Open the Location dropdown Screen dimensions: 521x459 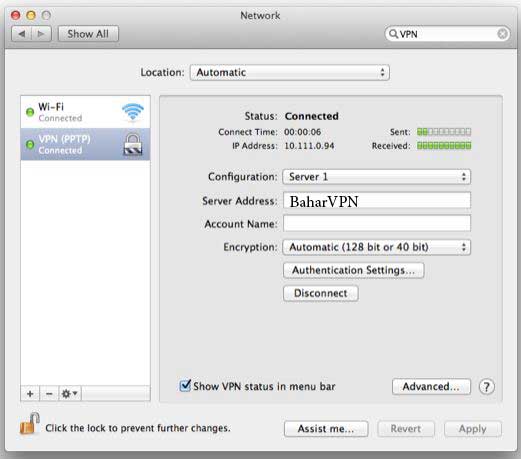click(290, 72)
